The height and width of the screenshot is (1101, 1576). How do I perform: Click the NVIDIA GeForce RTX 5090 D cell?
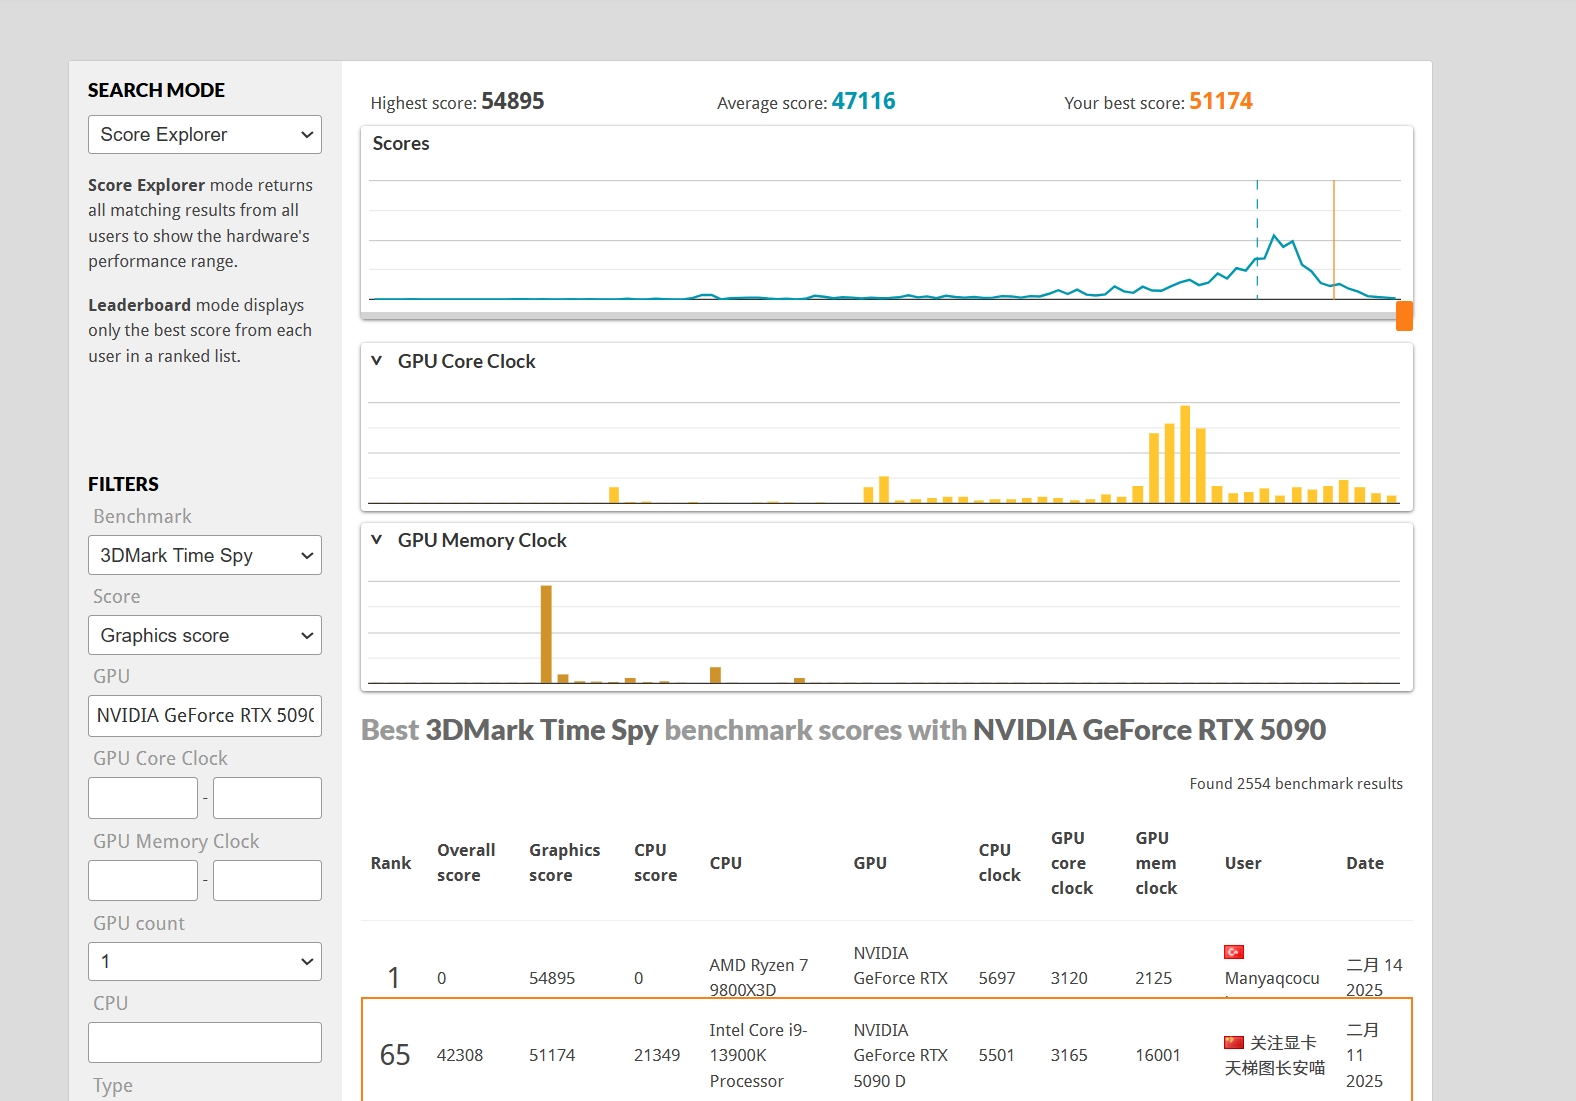[x=900, y=1055]
